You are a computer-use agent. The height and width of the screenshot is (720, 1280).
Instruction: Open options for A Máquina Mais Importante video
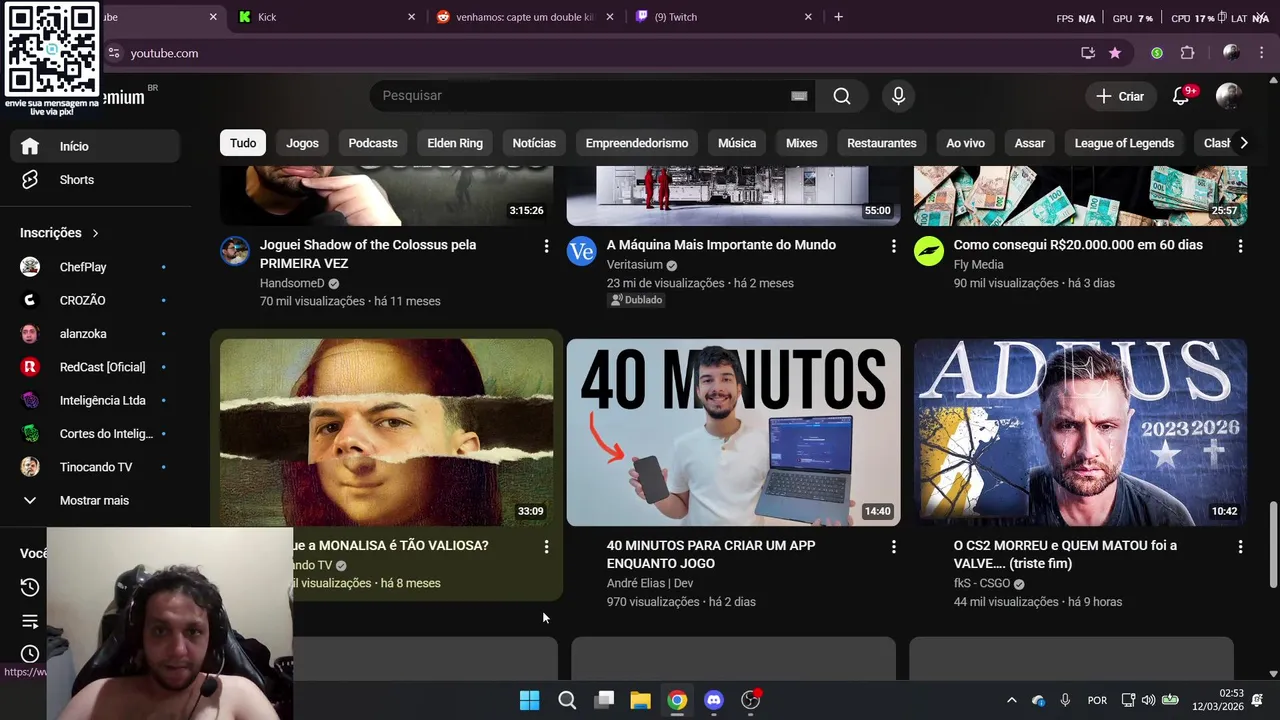point(893,246)
